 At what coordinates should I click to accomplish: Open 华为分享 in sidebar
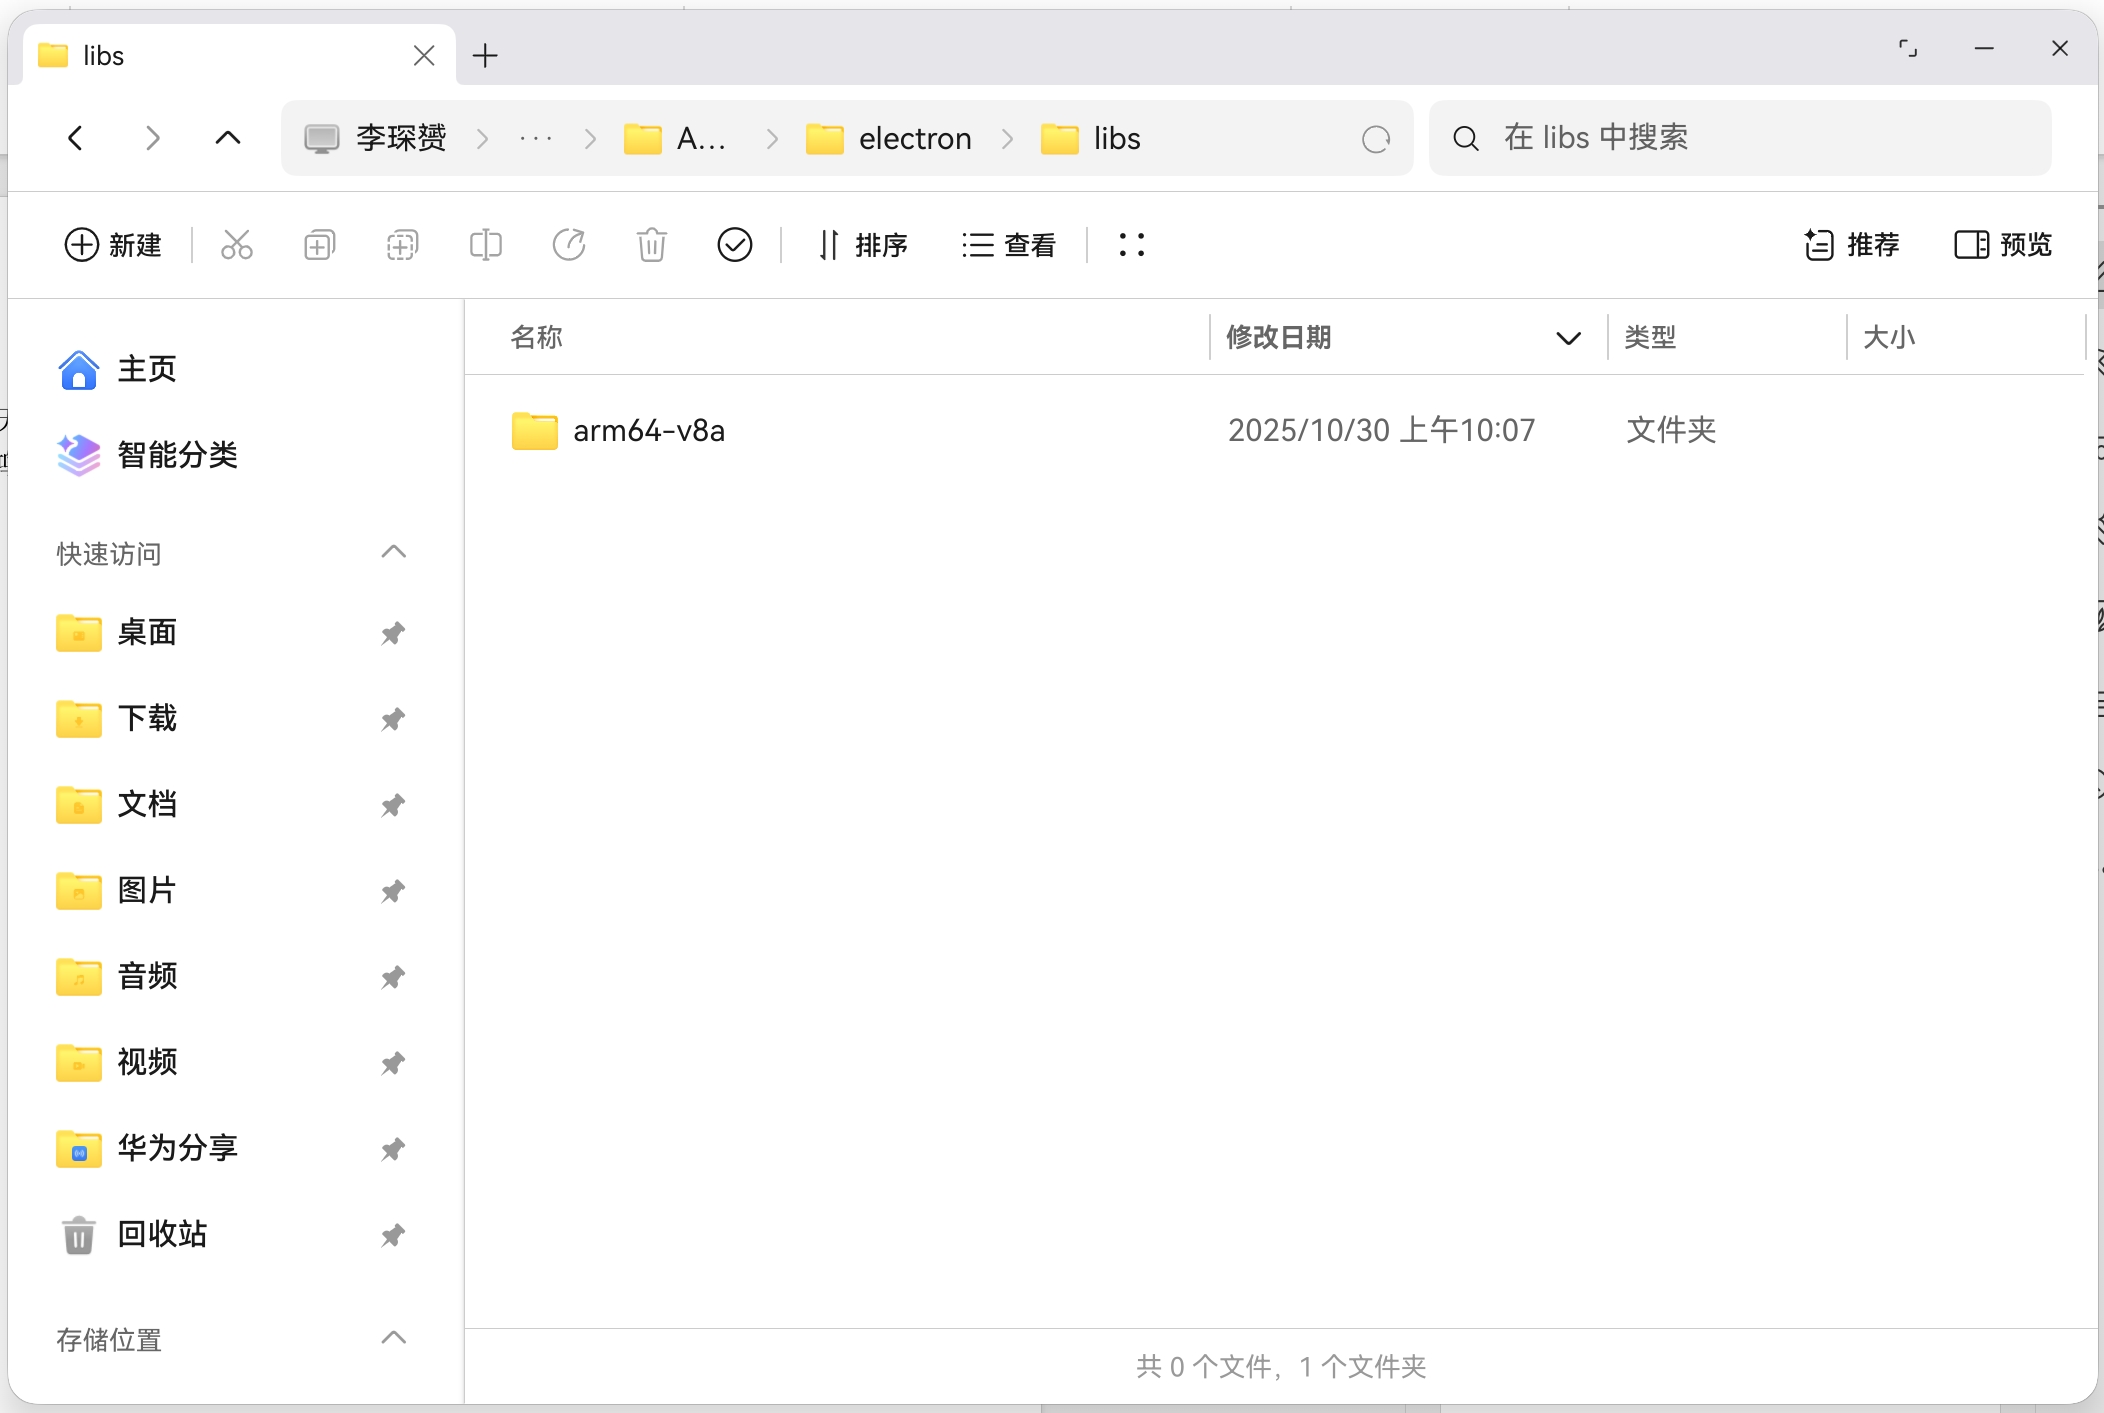148,1149
